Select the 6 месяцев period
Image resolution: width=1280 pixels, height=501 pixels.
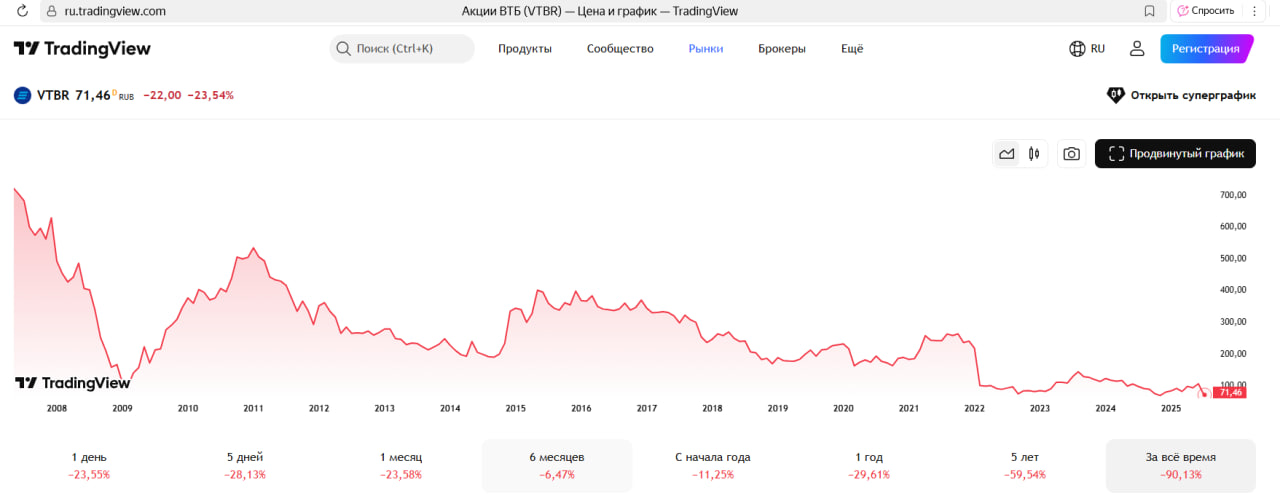557,465
